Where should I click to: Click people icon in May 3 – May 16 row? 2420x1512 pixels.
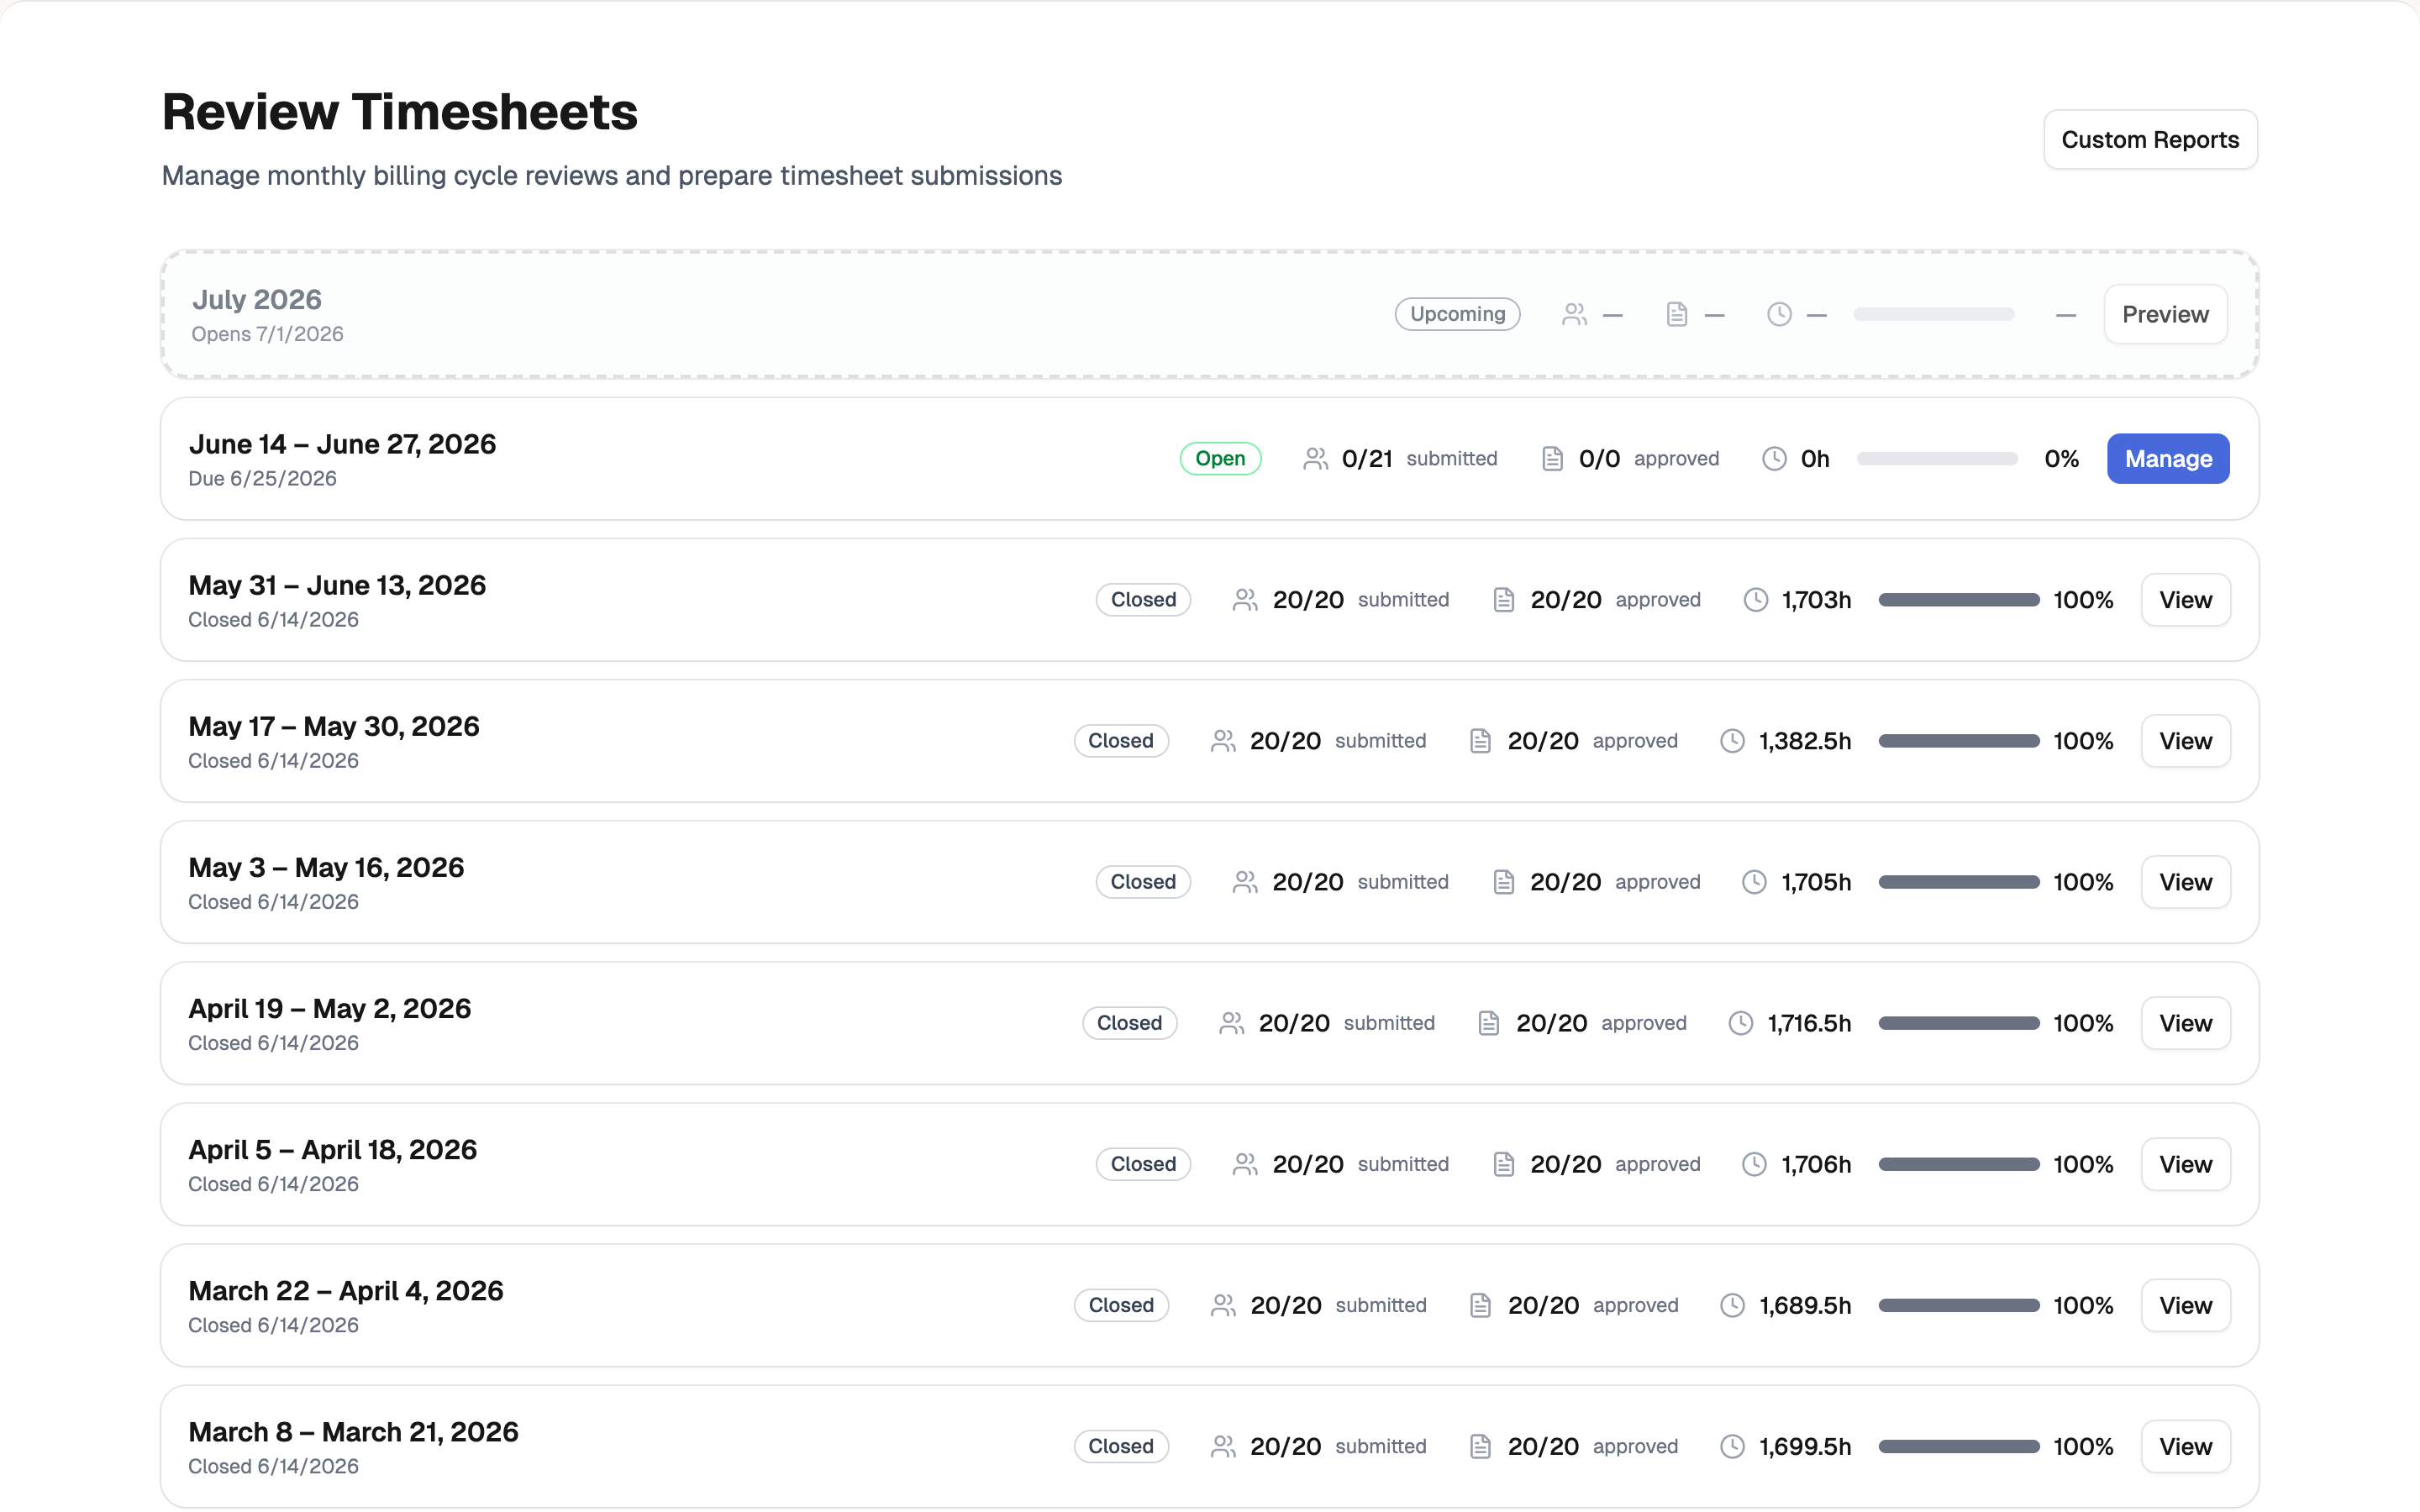tap(1245, 882)
